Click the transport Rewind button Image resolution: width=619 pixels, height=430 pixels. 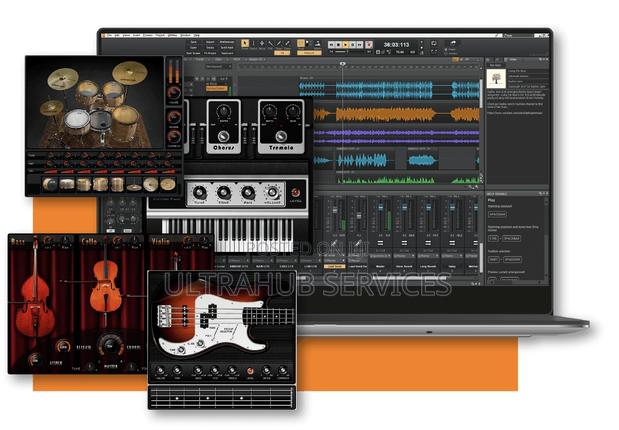coord(332,45)
